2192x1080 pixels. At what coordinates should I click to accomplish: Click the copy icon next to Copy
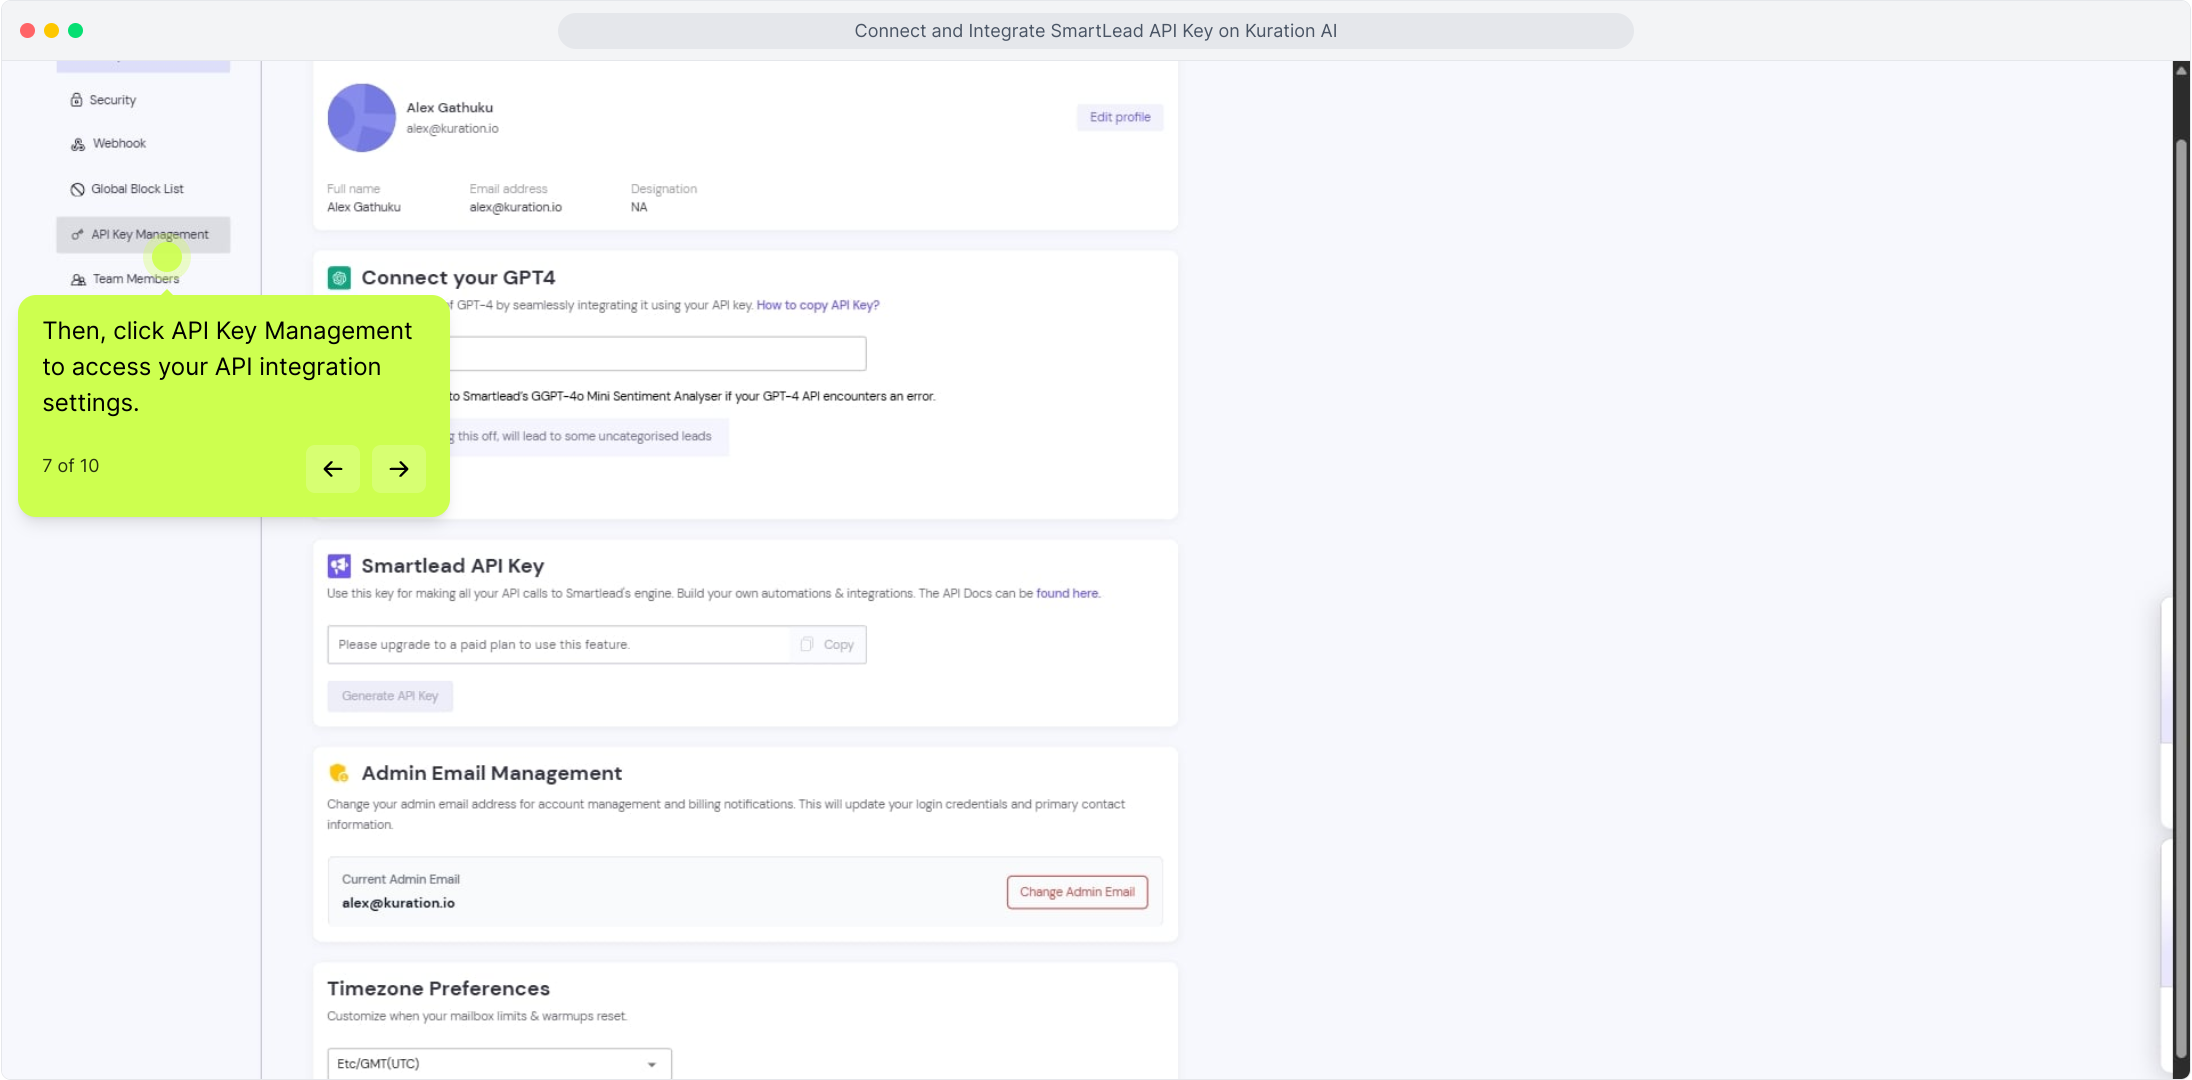(x=807, y=645)
